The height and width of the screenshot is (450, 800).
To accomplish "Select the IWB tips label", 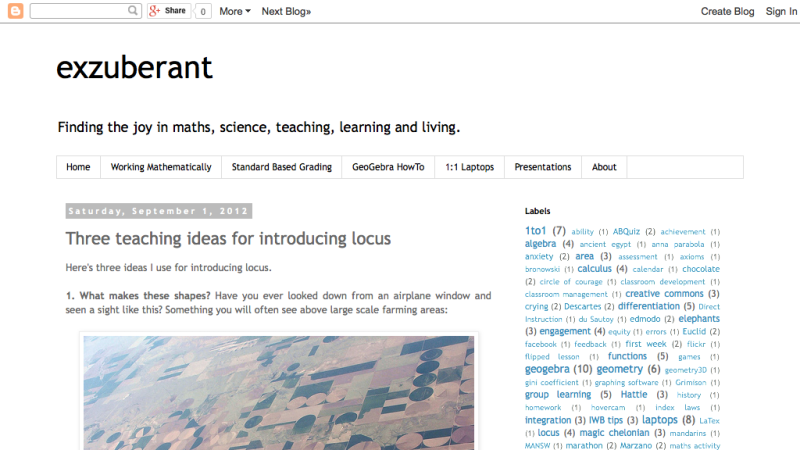I will click(x=606, y=420).
